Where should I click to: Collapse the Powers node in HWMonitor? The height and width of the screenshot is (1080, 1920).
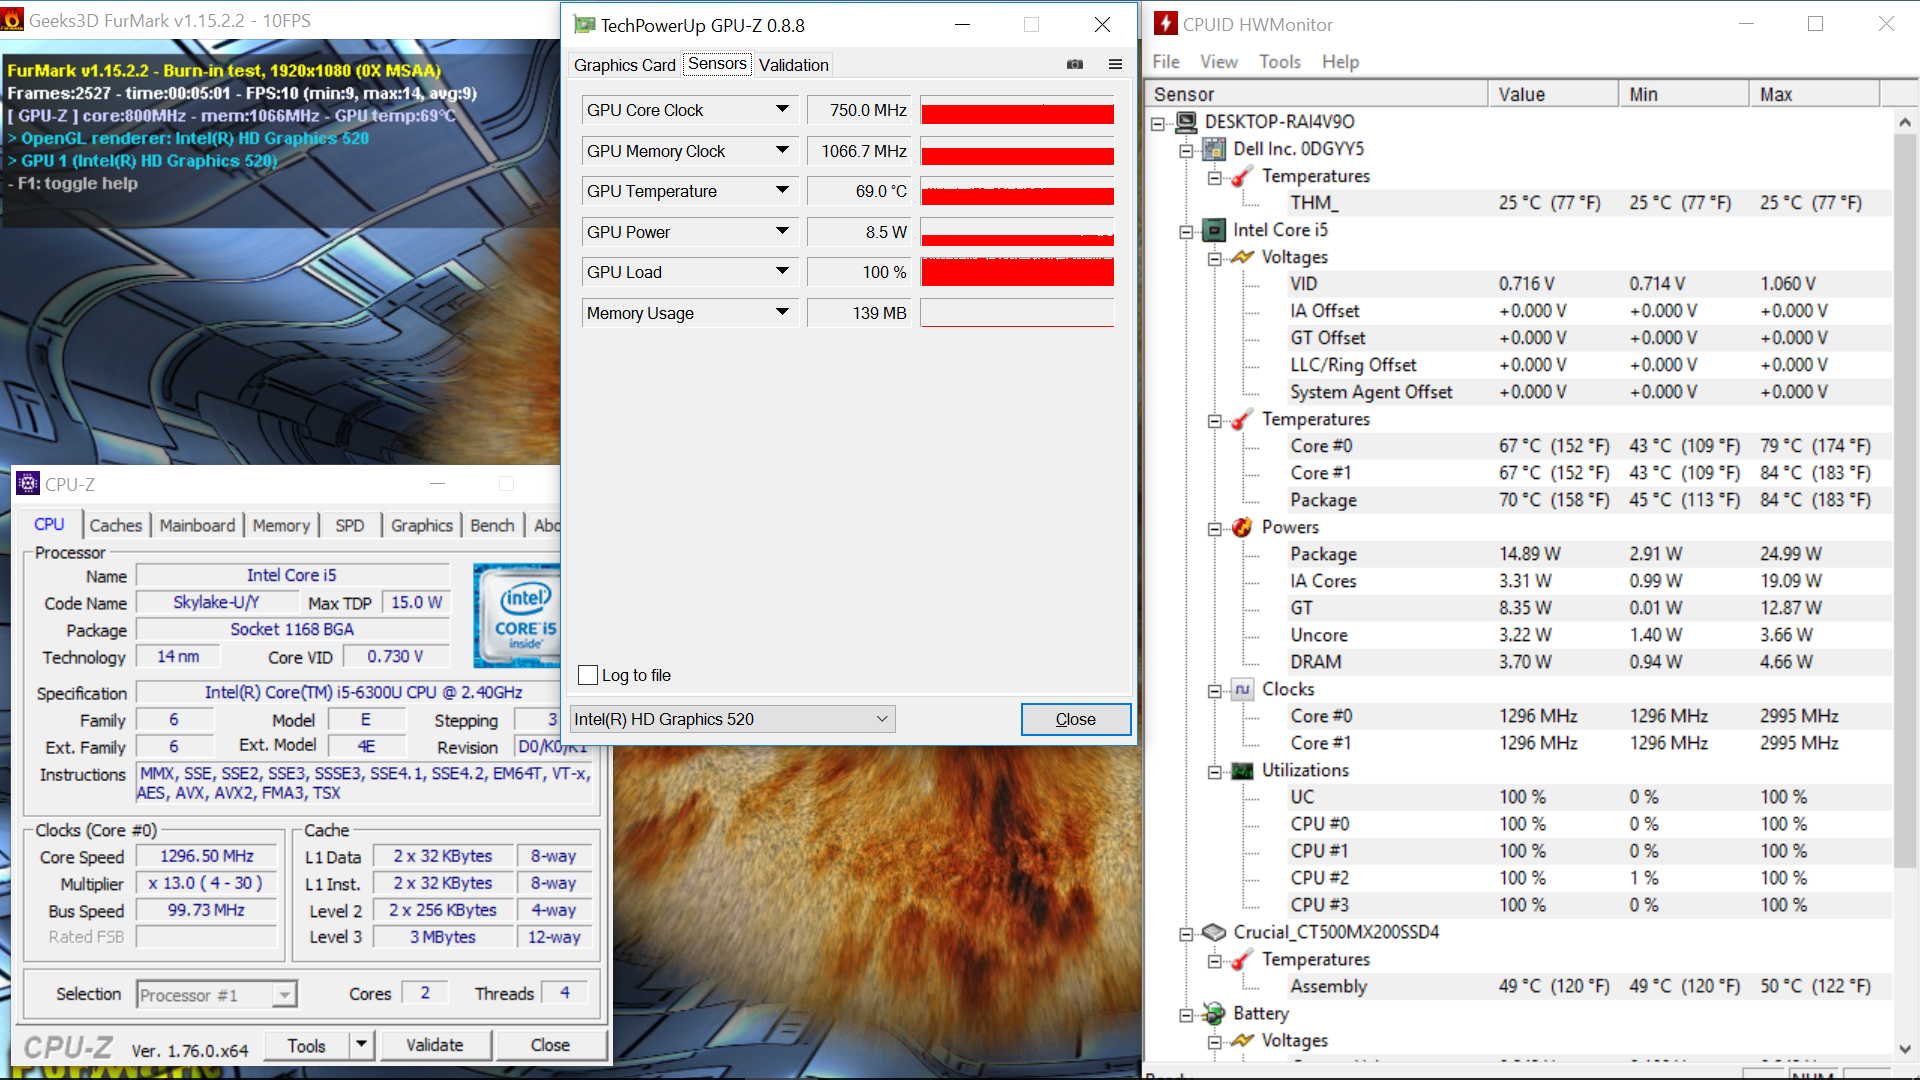[1214, 528]
